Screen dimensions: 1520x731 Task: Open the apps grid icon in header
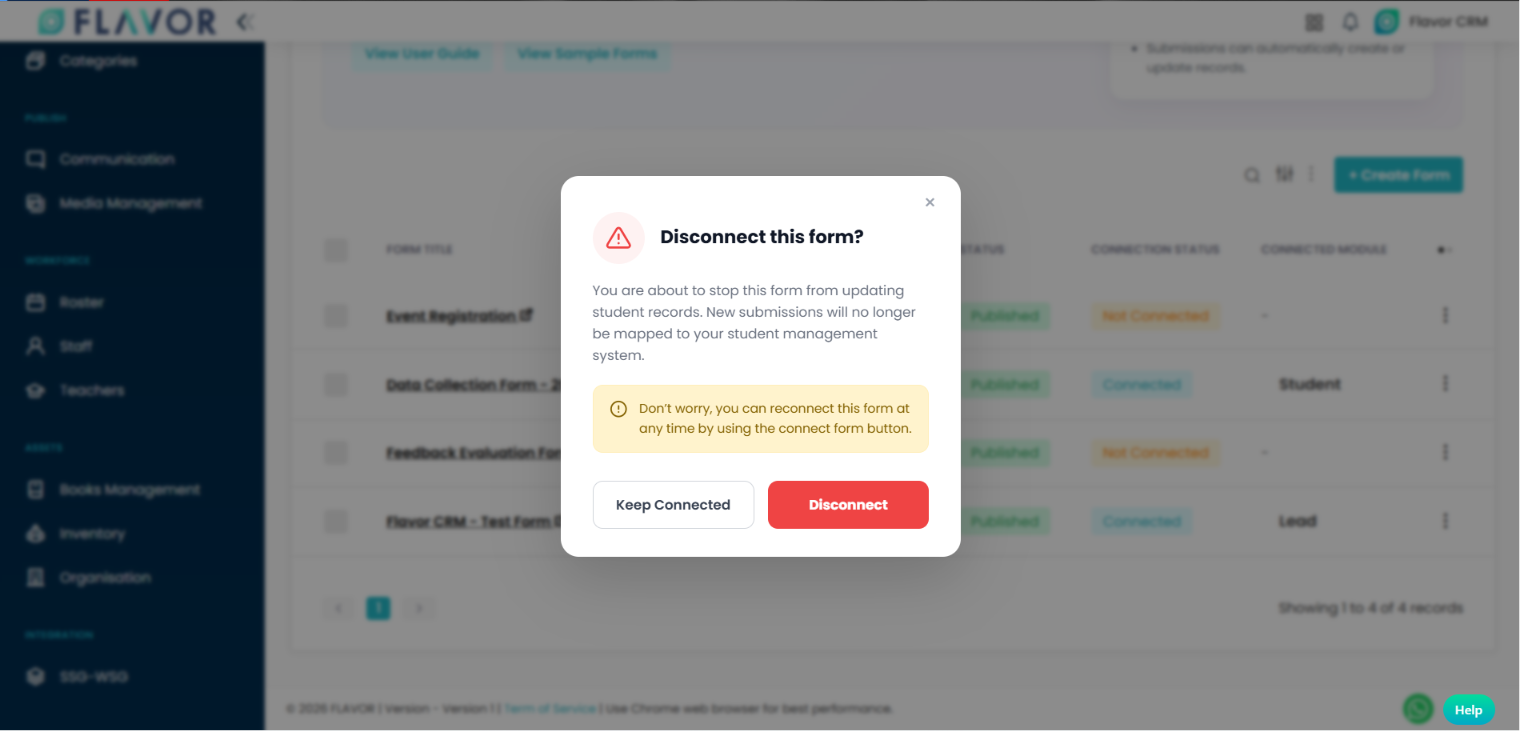[1314, 22]
